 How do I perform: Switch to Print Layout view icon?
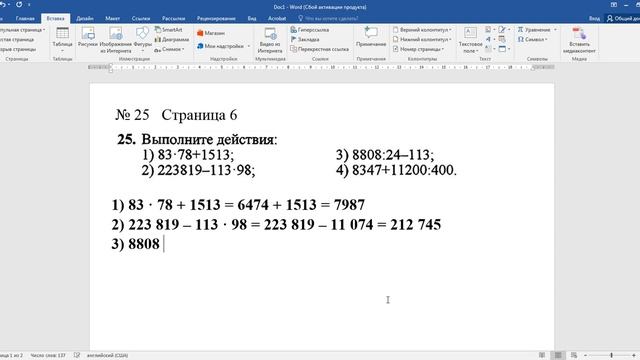pos(558,355)
